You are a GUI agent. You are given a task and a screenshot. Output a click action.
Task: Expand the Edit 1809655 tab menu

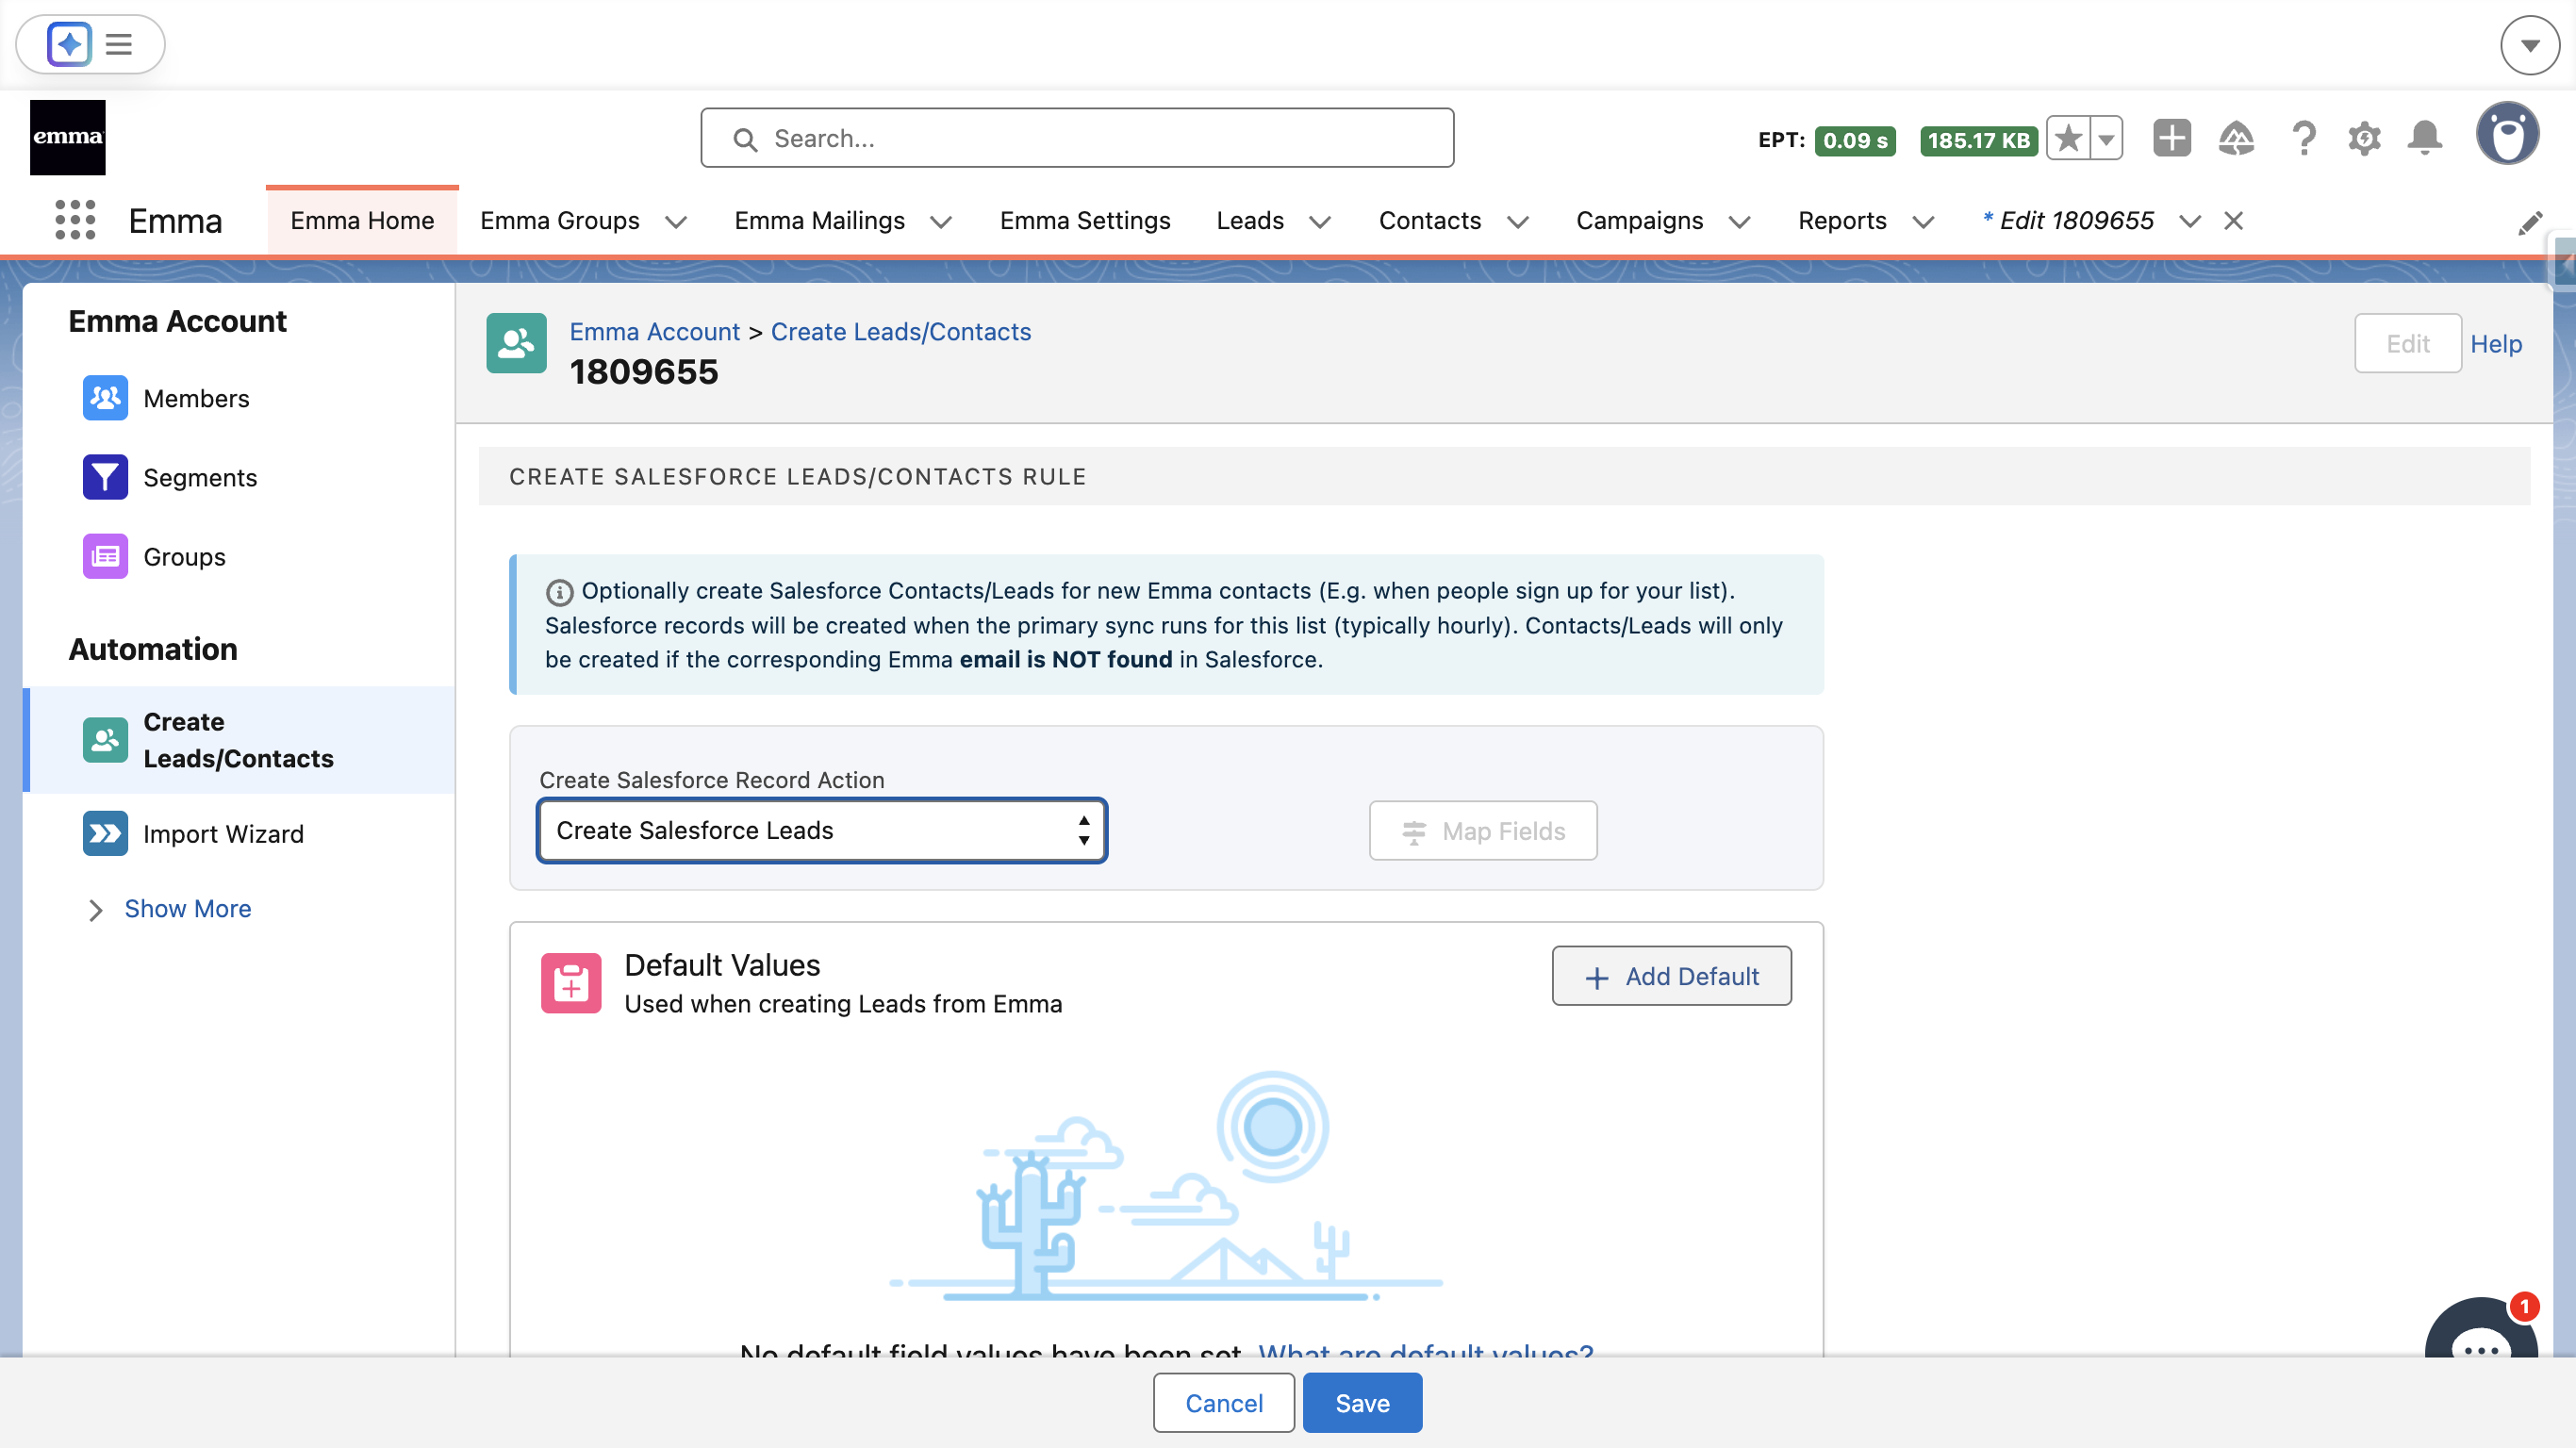click(2190, 222)
